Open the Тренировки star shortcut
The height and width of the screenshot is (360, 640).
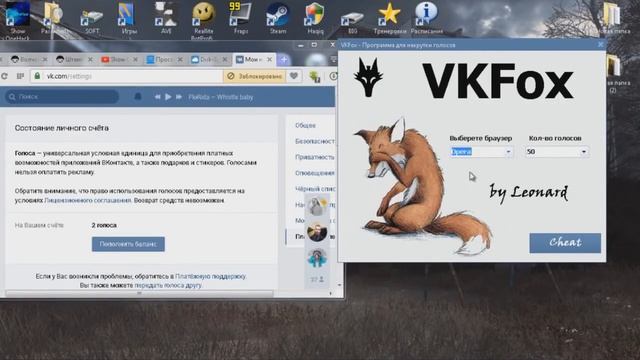coord(389,18)
